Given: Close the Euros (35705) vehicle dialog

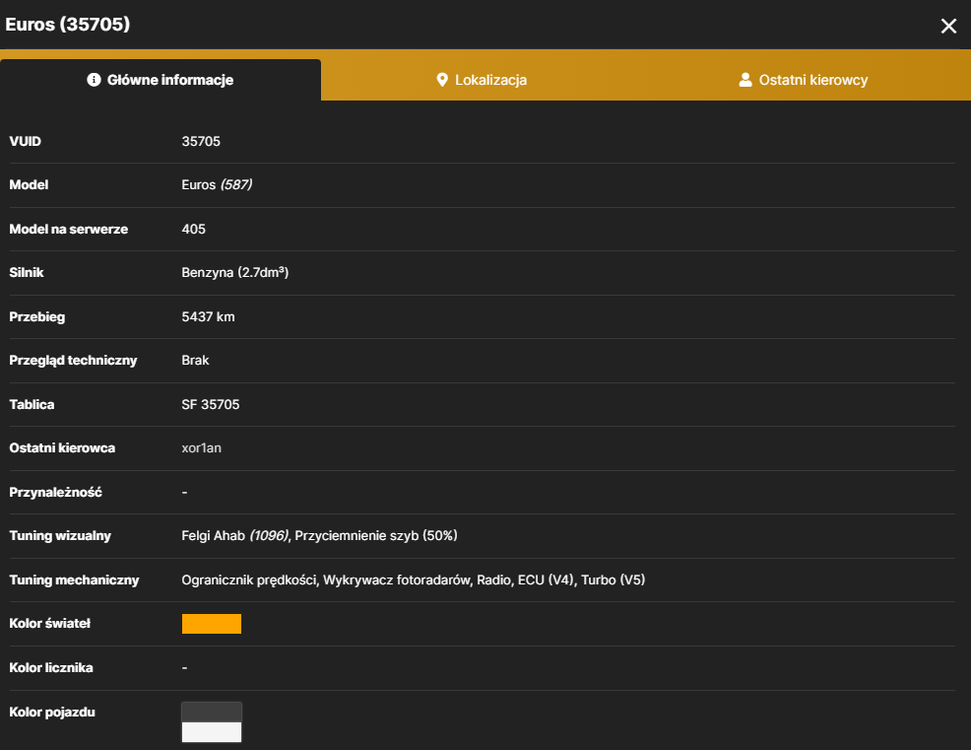Looking at the screenshot, I should coord(948,25).
